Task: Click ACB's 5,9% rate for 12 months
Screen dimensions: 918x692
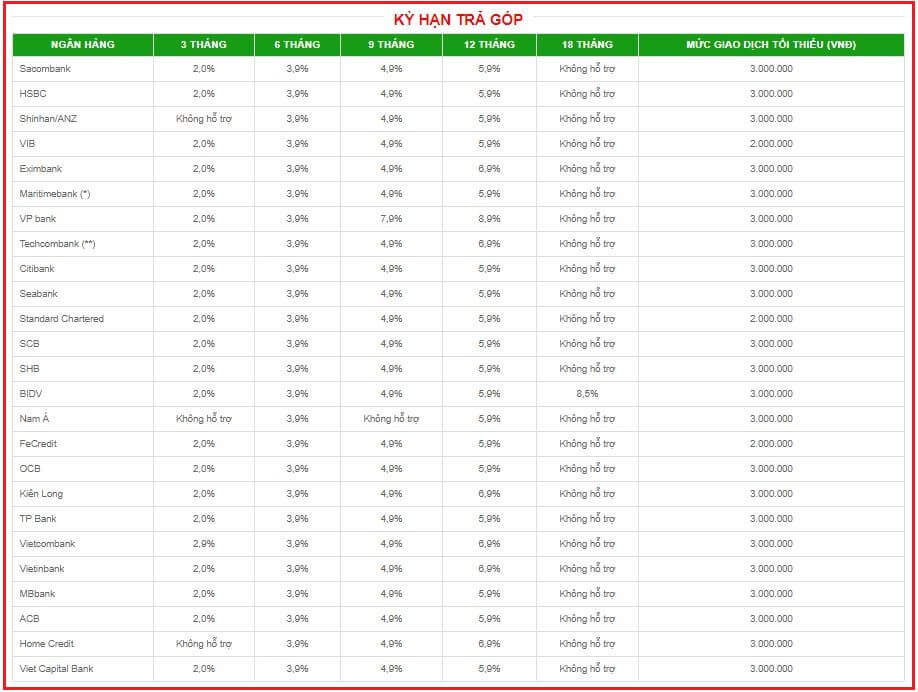Action: (489, 619)
